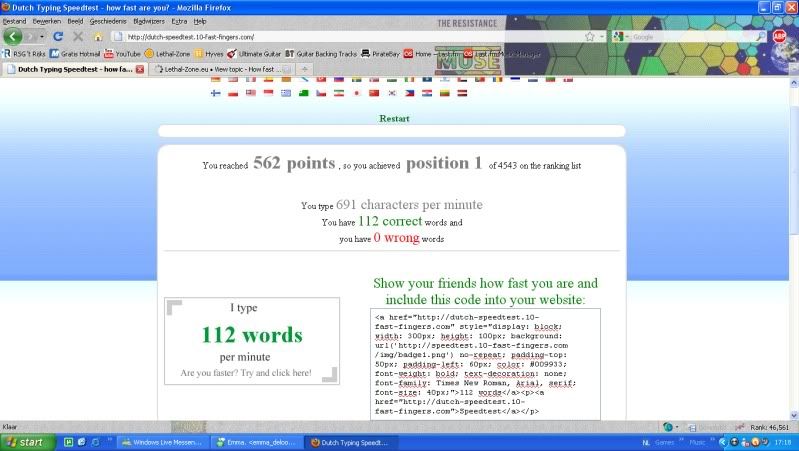Open the back/forward history dropdown arrow
799x451 pixels.
pos(42,37)
